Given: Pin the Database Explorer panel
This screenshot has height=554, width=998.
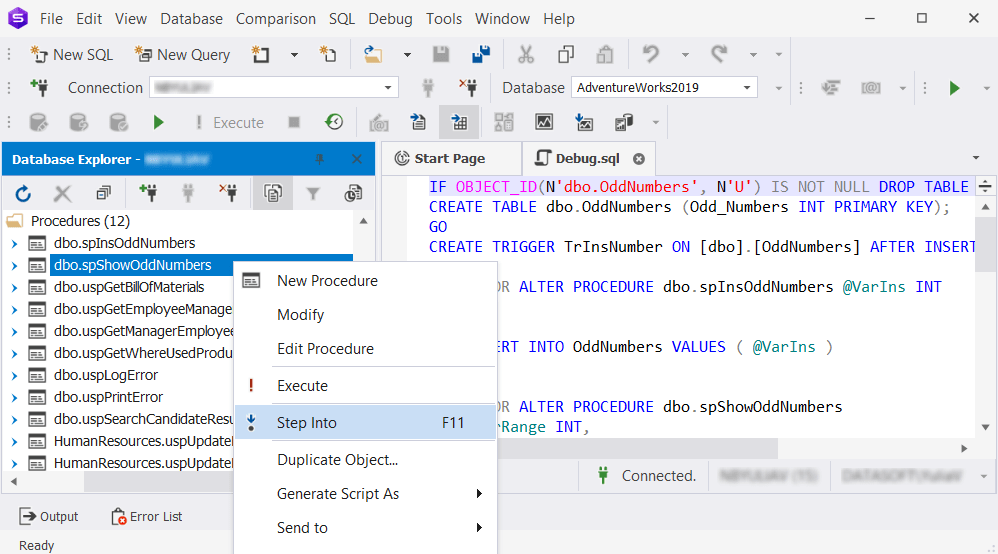Looking at the screenshot, I should pyautogui.click(x=320, y=159).
